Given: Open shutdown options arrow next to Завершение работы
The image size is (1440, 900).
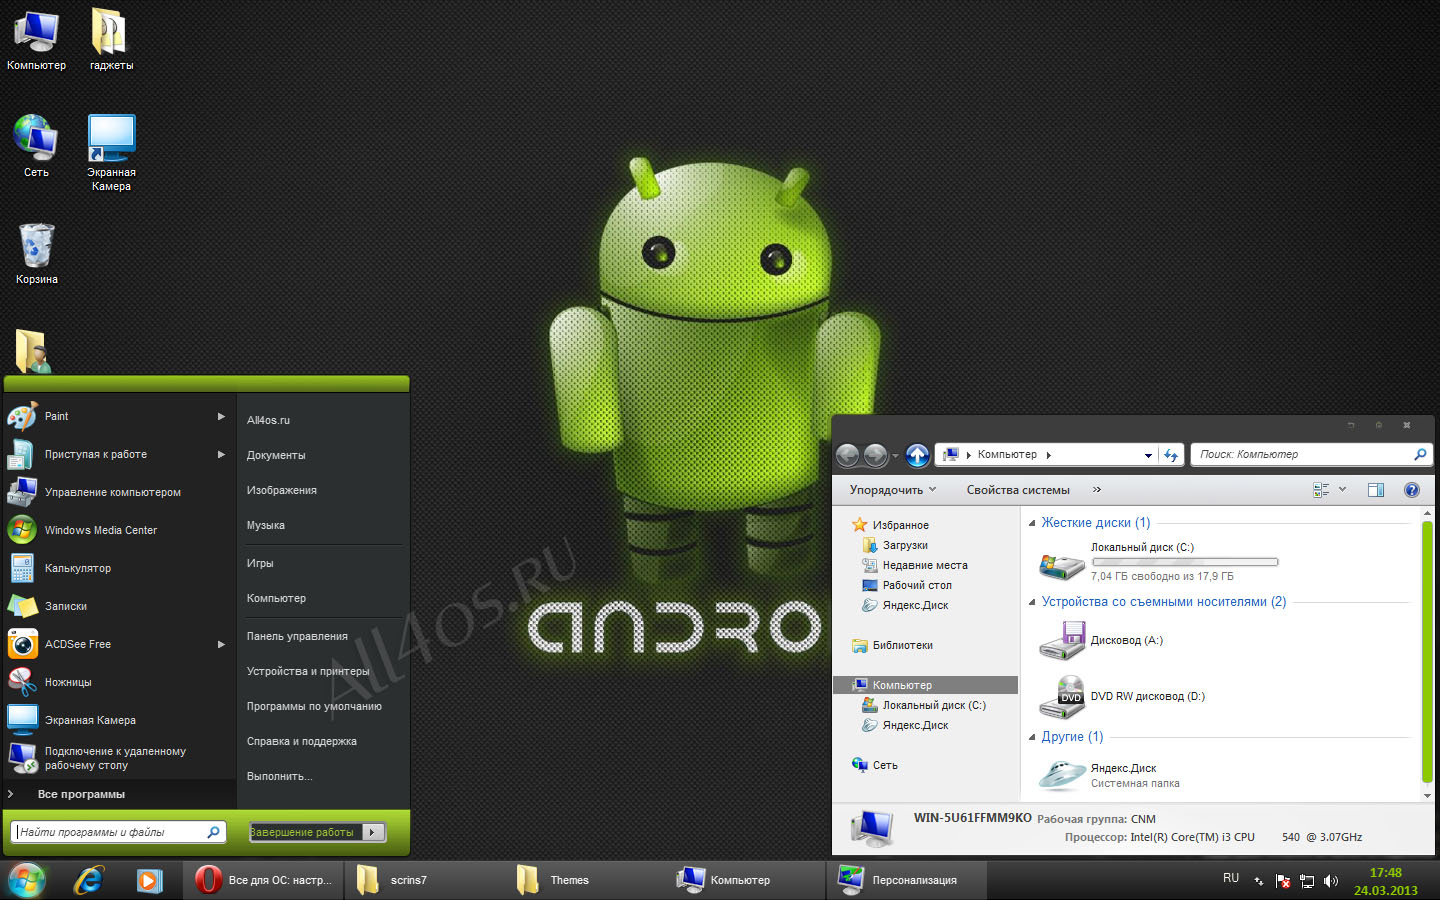Looking at the screenshot, I should [x=373, y=832].
